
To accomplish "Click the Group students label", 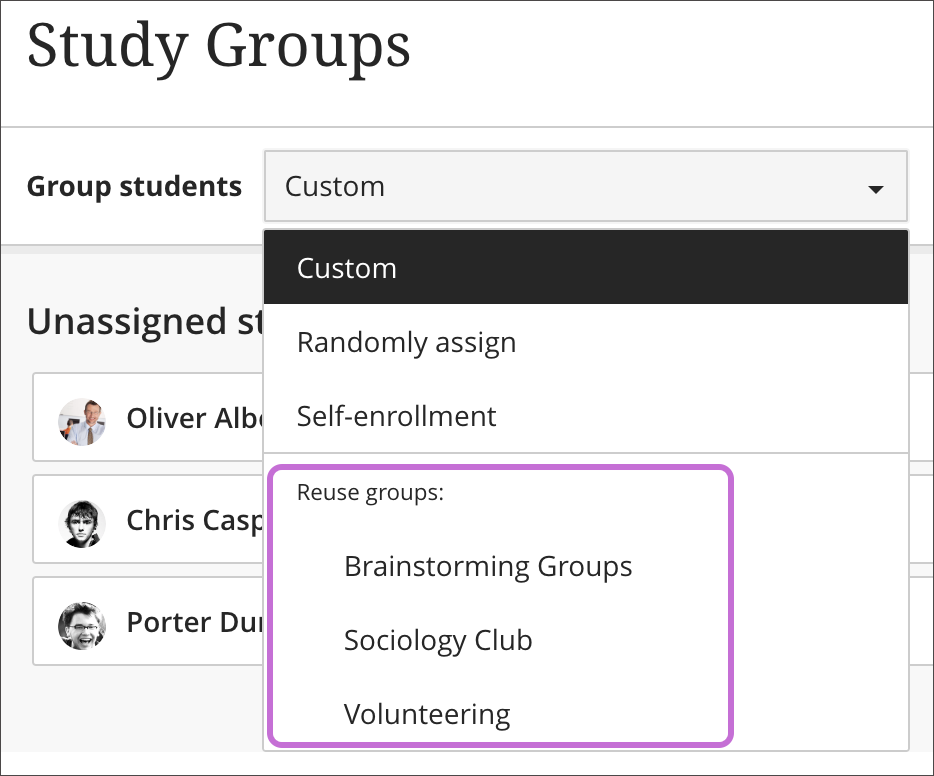I will point(134,186).
